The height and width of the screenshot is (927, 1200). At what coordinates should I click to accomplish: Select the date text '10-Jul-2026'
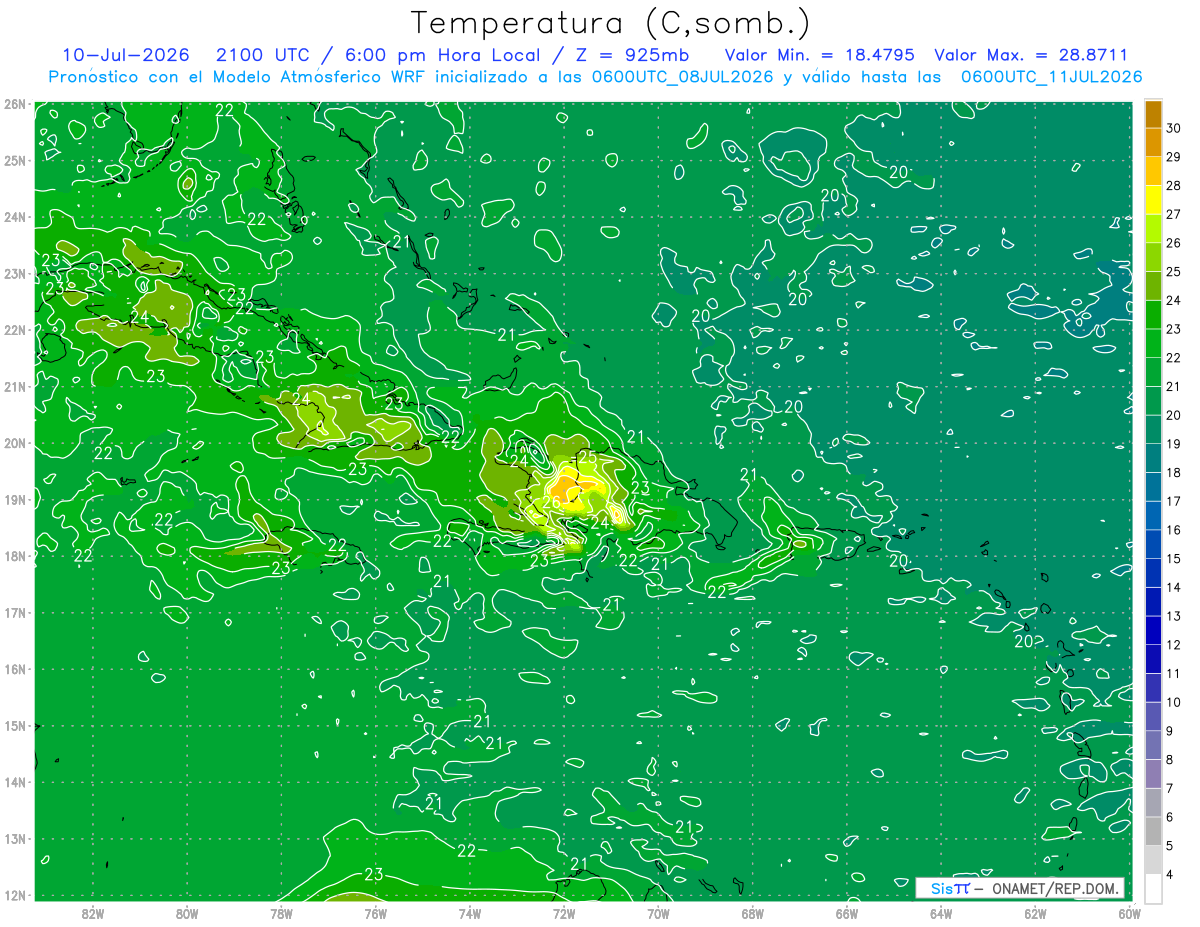pyautogui.click(x=125, y=55)
